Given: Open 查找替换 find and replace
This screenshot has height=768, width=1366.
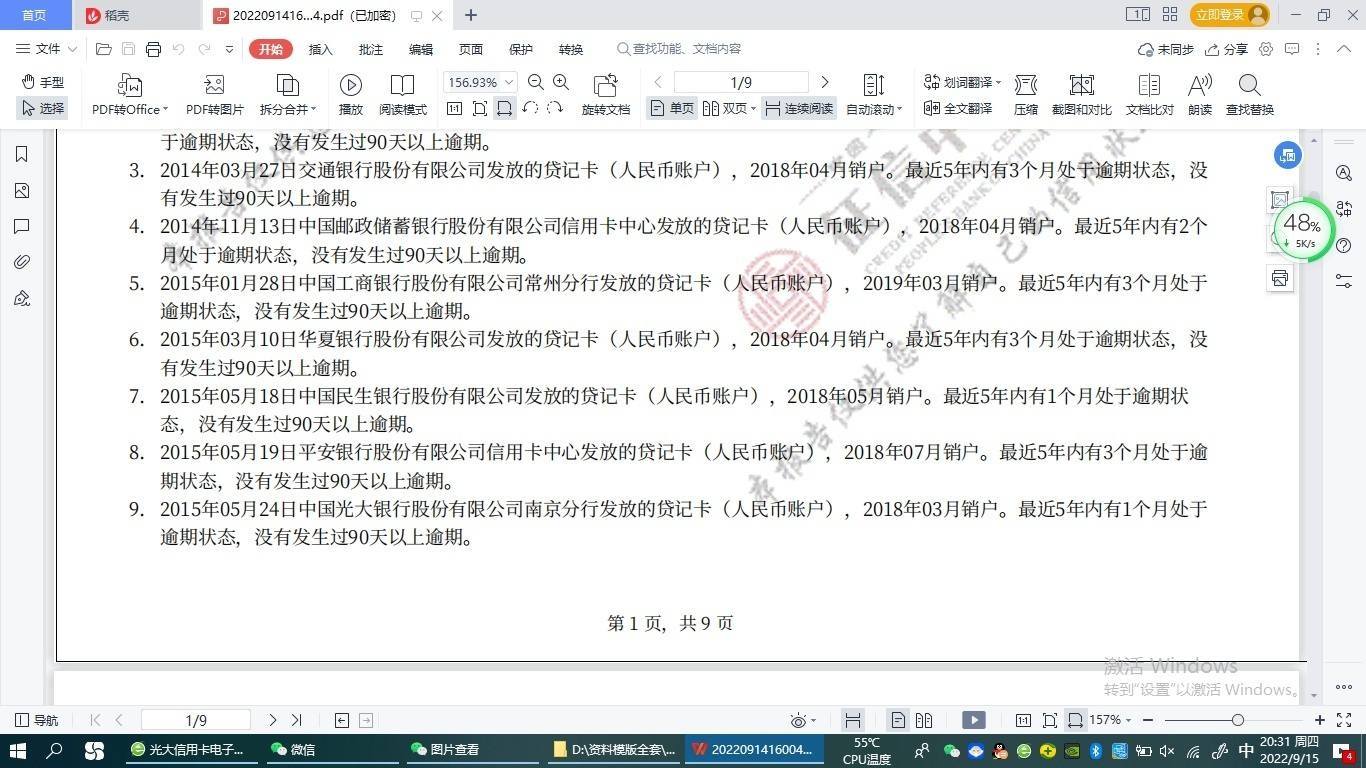Looking at the screenshot, I should tap(1250, 95).
